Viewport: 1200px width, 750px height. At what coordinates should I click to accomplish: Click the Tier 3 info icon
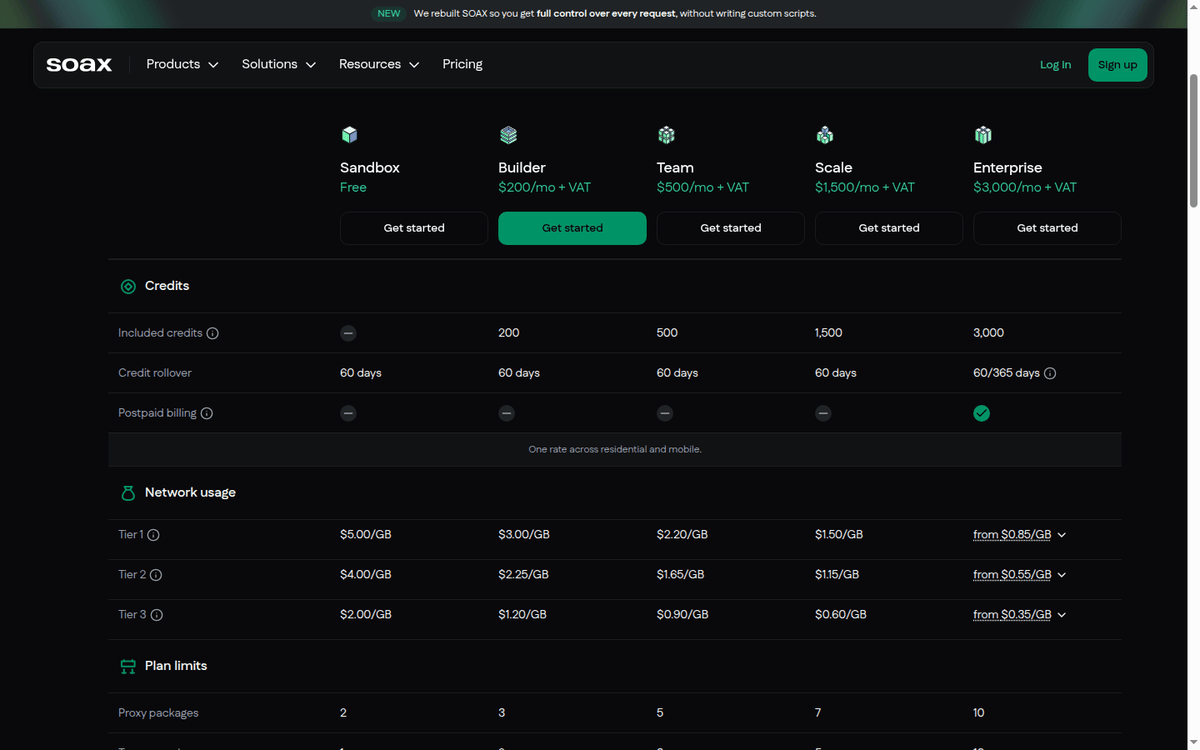tap(156, 615)
